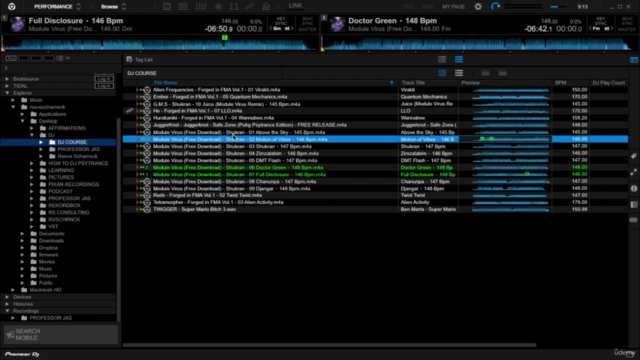Click horizontal scrollbar under track list
The height and width of the screenshot is (360, 640).
(329, 345)
